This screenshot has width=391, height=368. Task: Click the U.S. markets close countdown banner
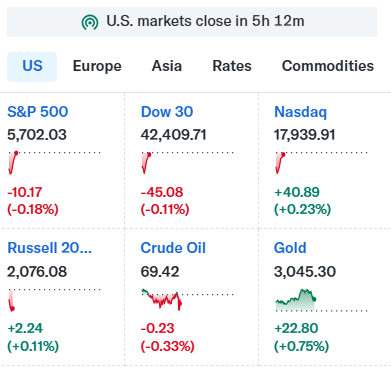point(192,22)
